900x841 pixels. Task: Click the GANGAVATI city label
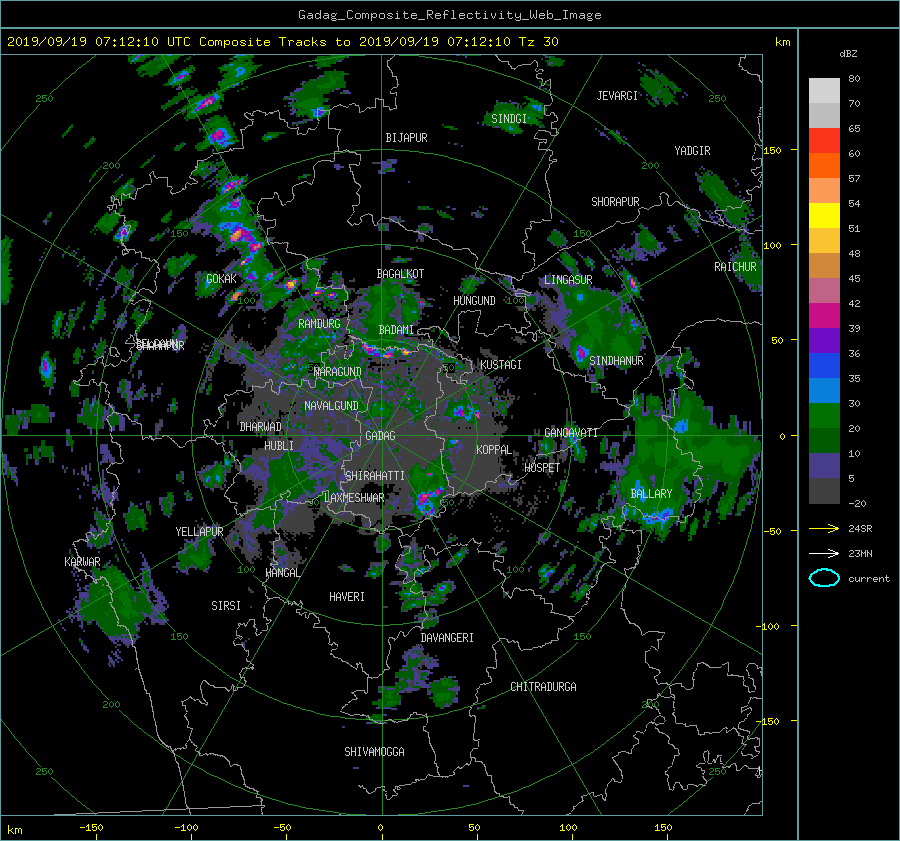pos(571,433)
